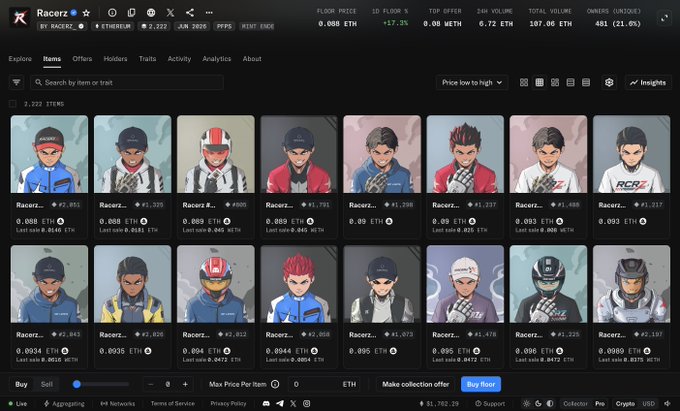Image resolution: width=680 pixels, height=411 pixels.
Task: Click the Buy floor button
Action: click(481, 384)
